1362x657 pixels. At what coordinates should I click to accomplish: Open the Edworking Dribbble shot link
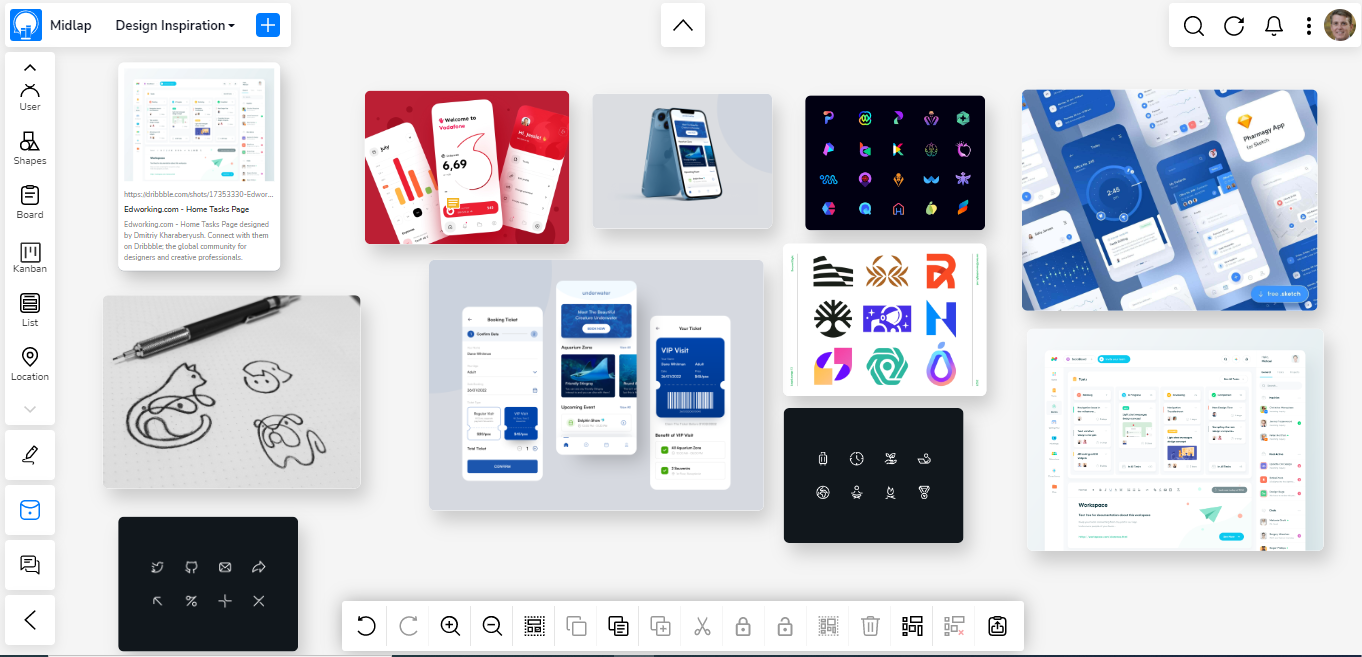(x=198, y=193)
